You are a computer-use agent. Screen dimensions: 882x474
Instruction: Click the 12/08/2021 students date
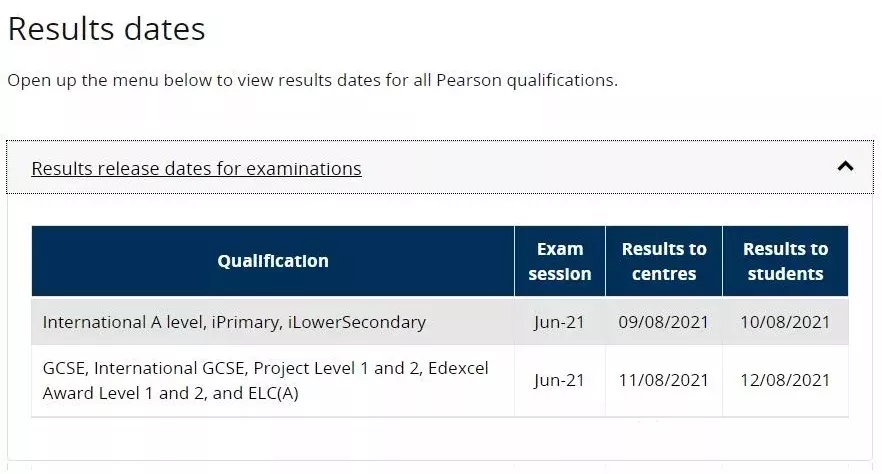click(x=785, y=381)
